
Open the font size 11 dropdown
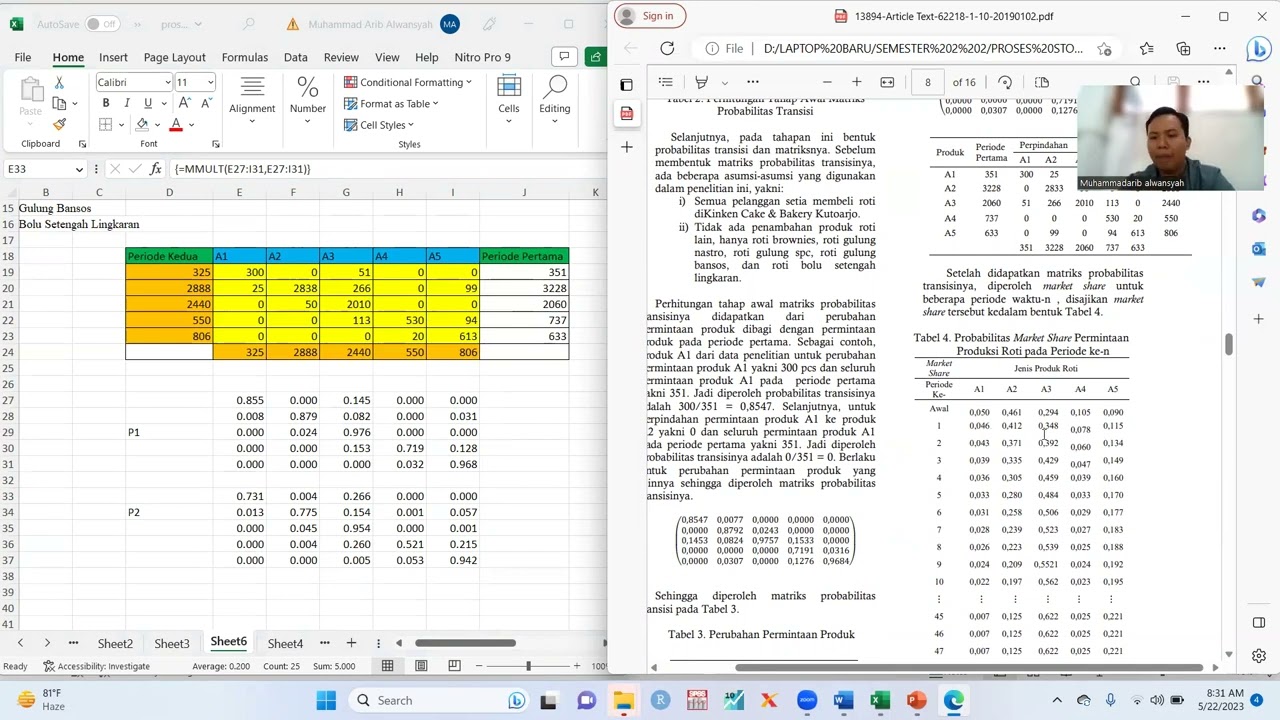pos(209,83)
